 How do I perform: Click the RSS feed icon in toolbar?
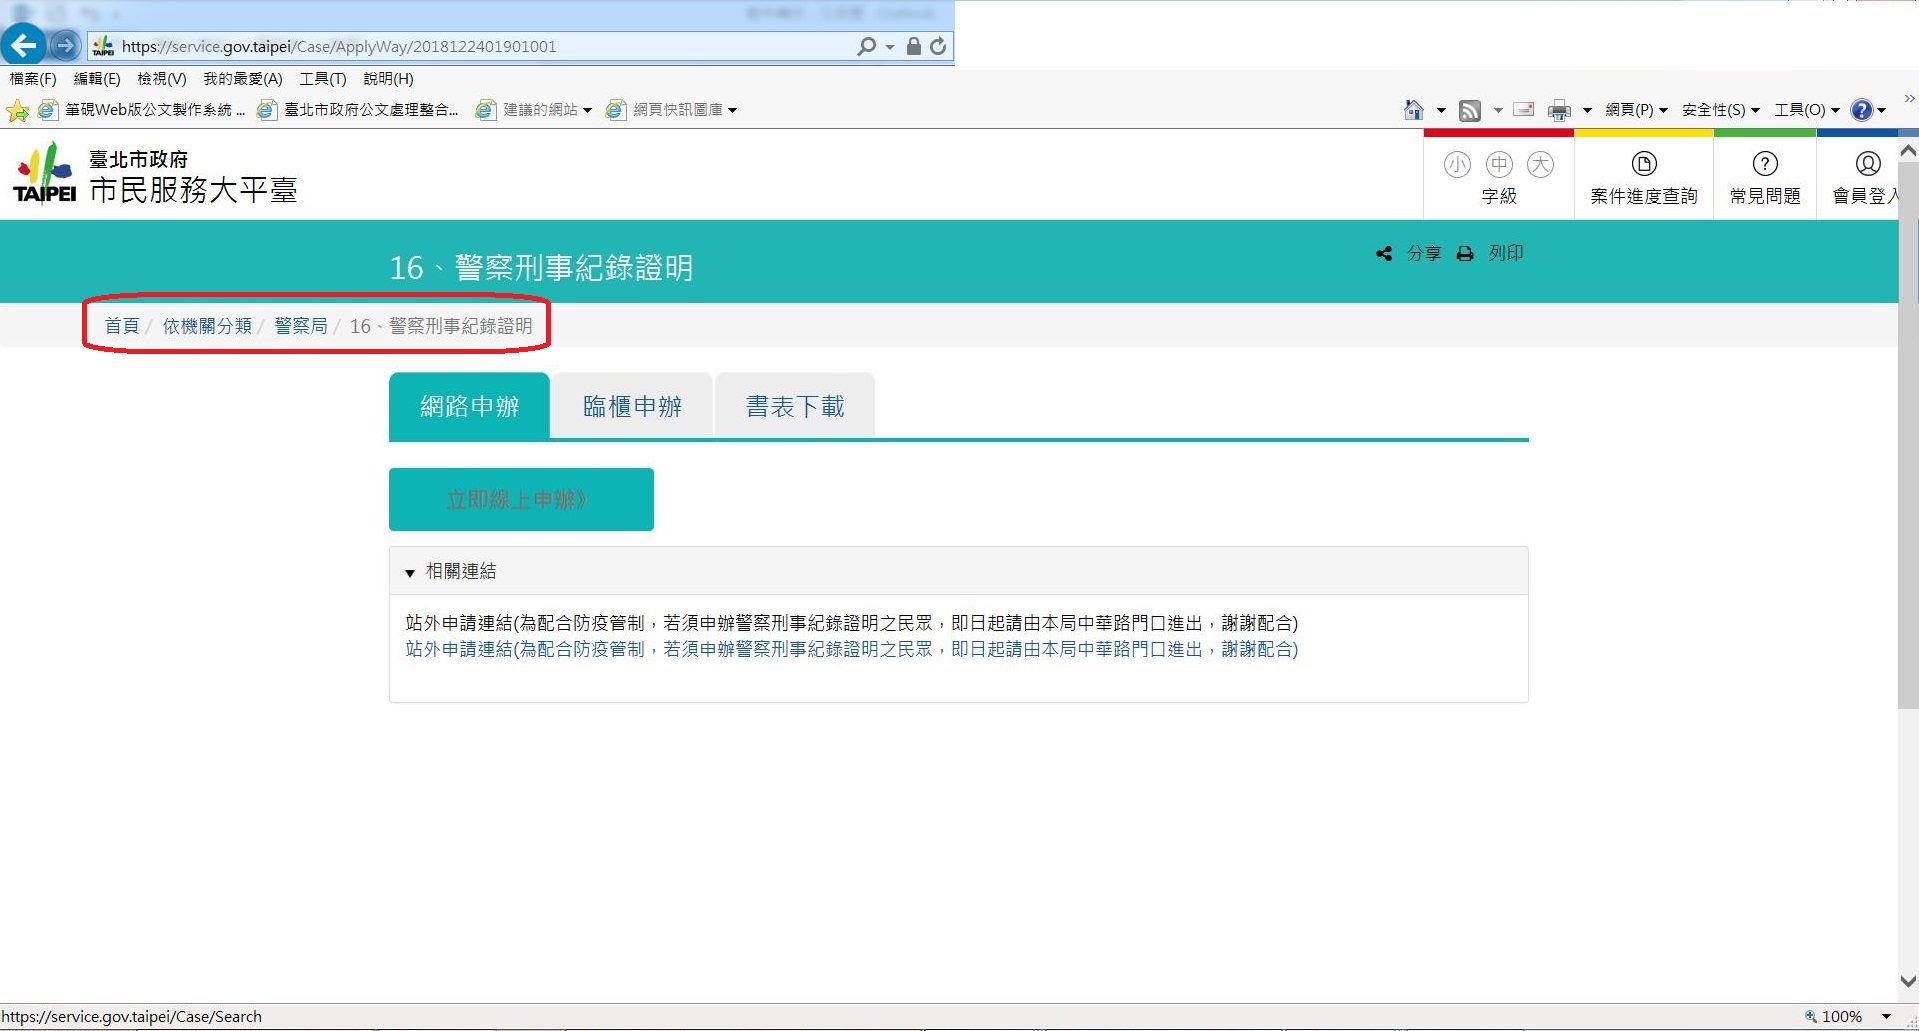coord(1469,110)
